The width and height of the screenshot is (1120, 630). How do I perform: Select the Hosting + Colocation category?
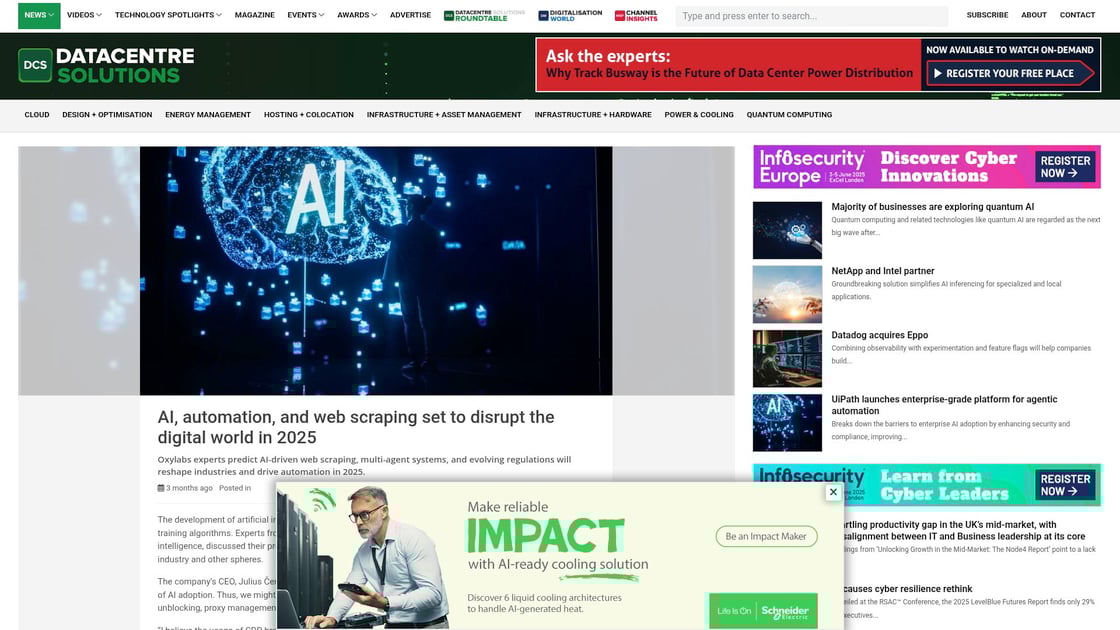pyautogui.click(x=309, y=114)
